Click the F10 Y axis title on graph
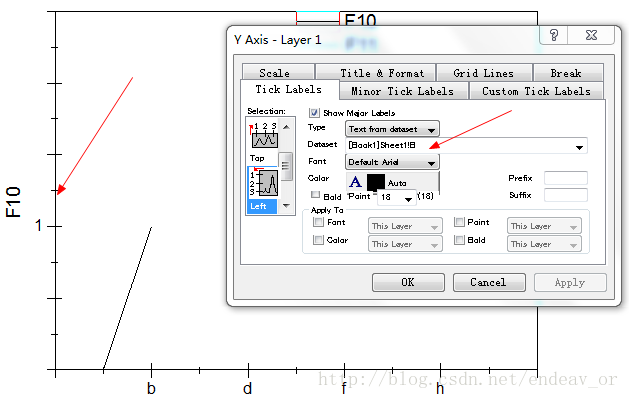This screenshot has height=399, width=629. (14, 202)
